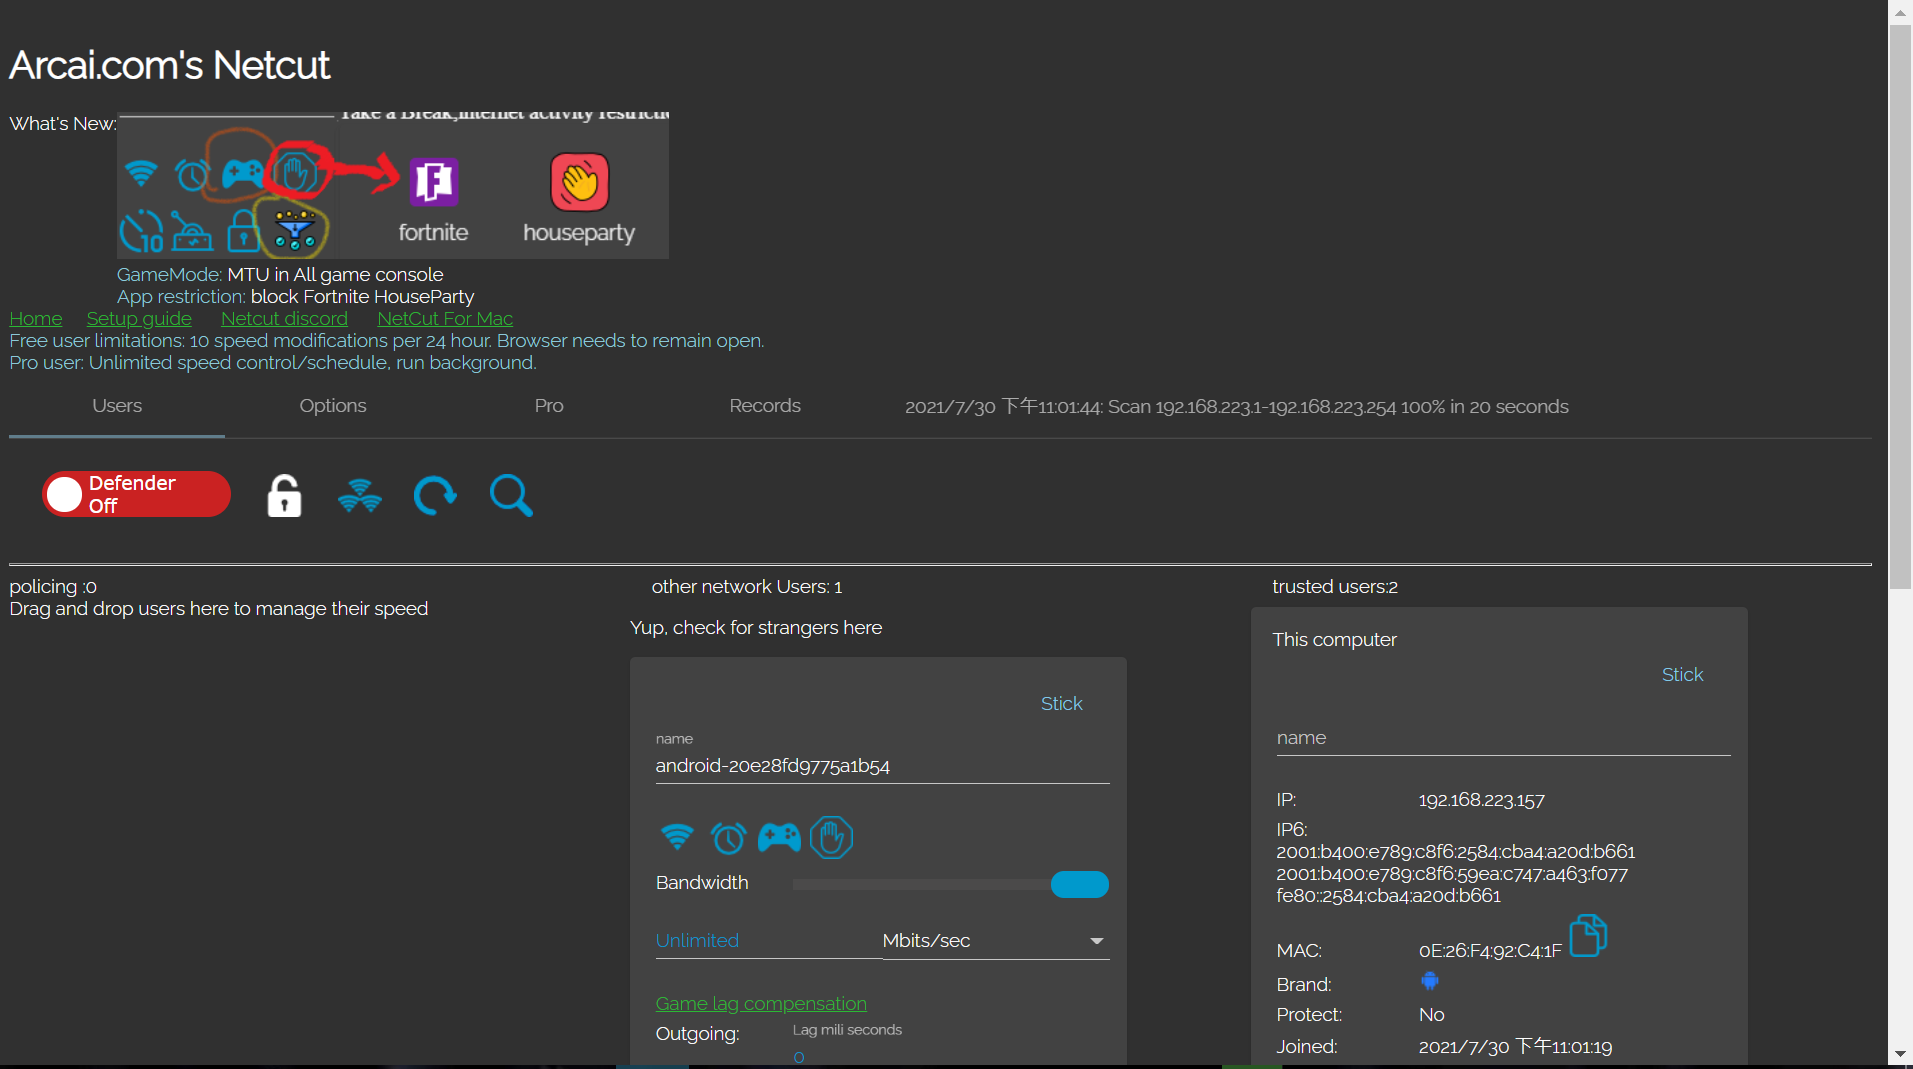This screenshot has height=1069, width=1913.
Task: Click the WiFi network toolbar icon
Action: (360, 496)
